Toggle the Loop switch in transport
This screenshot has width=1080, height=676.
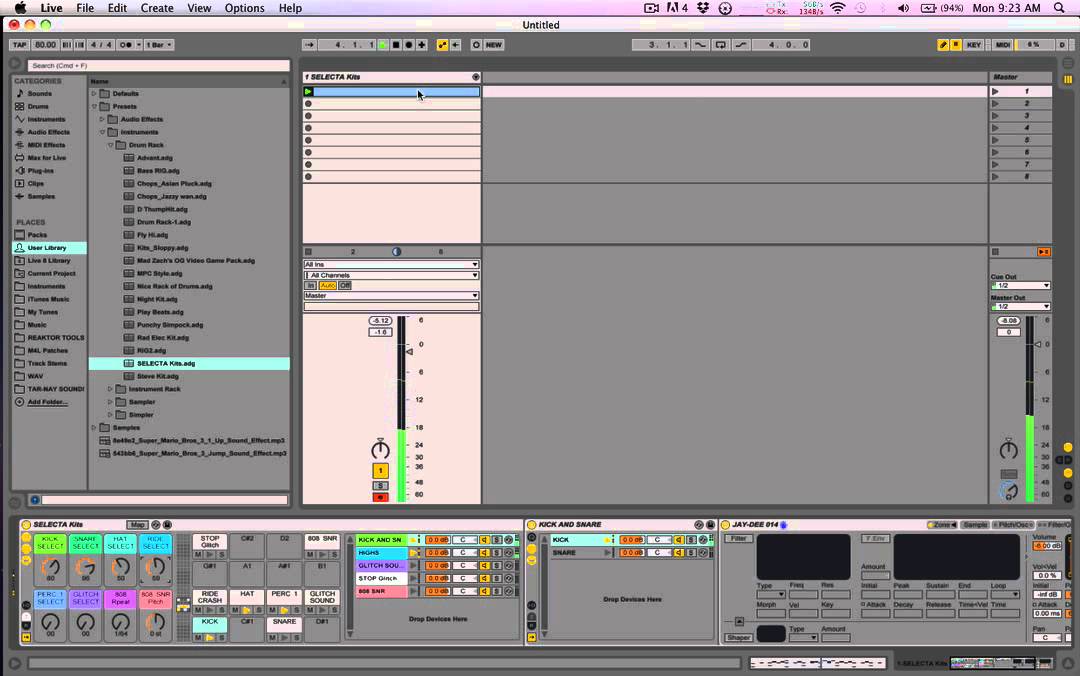[720, 45]
